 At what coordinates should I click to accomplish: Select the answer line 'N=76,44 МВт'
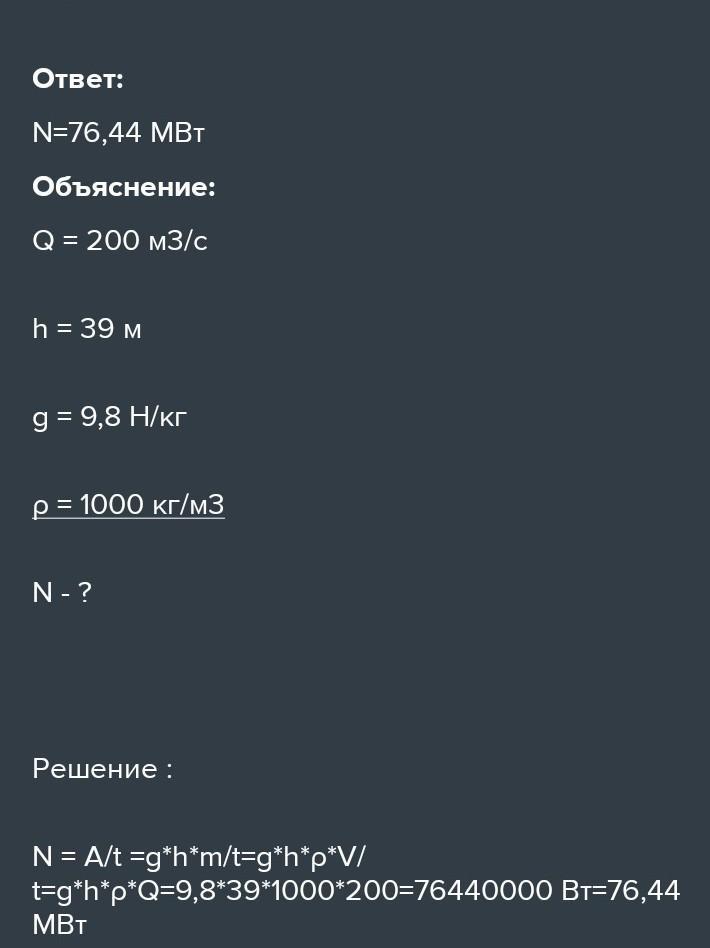tap(119, 132)
